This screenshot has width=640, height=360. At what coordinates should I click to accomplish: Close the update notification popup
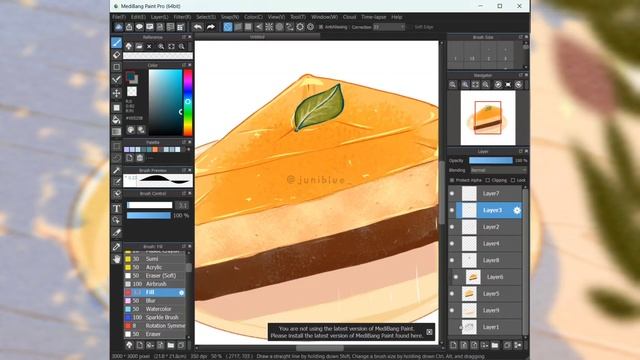[429, 332]
